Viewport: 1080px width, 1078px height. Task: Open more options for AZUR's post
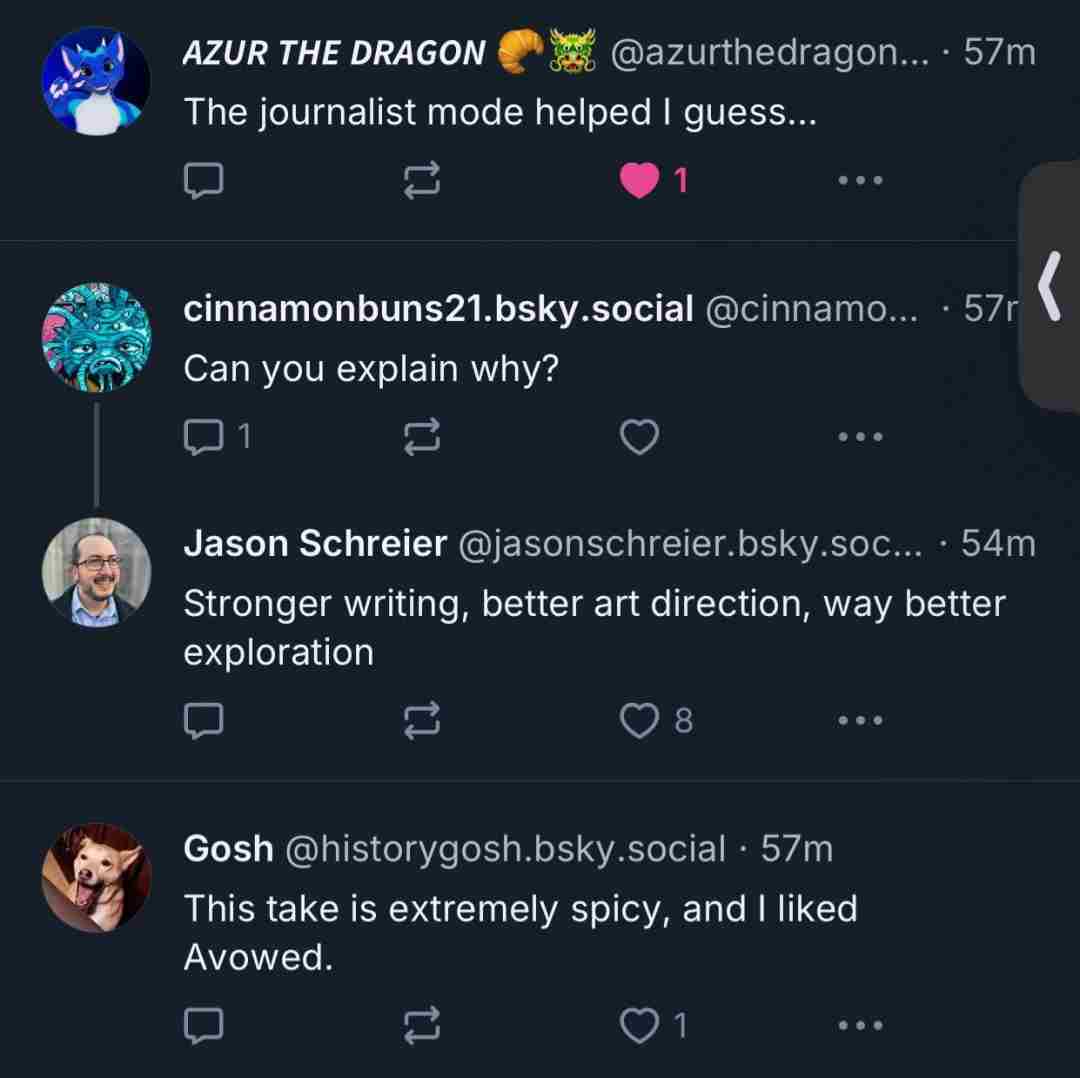tap(860, 181)
